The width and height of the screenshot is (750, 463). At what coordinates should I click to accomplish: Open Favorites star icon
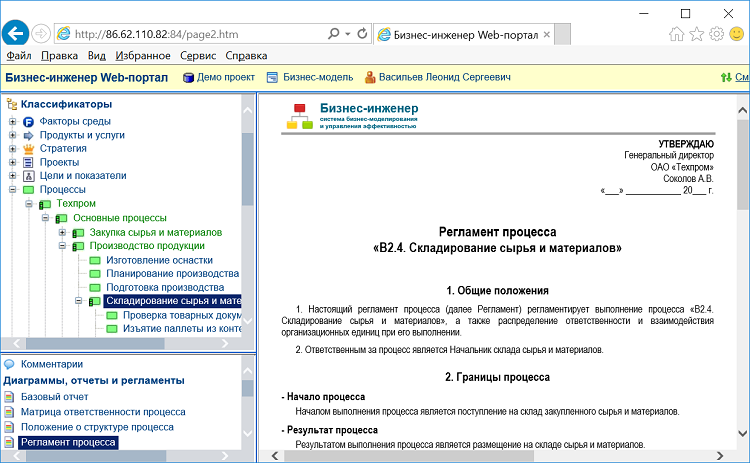(696, 34)
